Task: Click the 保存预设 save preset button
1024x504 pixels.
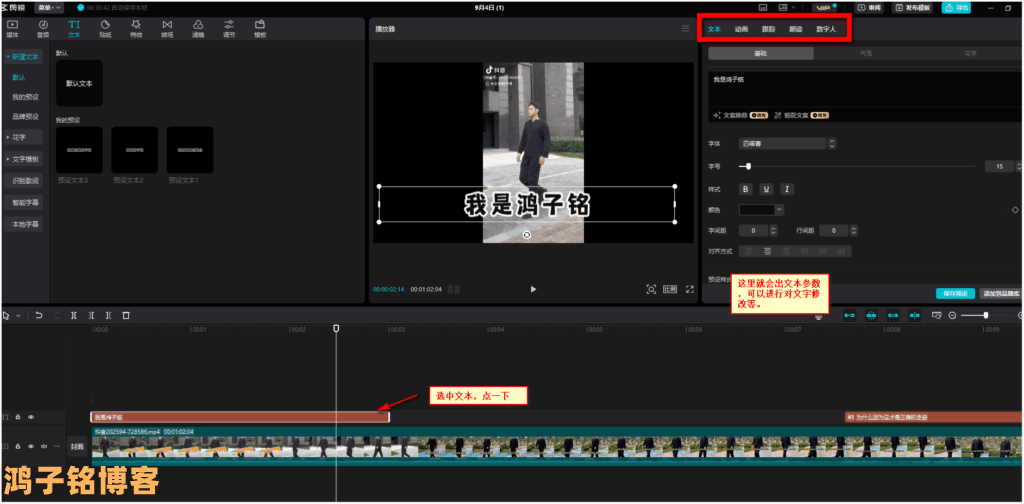Action: [954, 293]
